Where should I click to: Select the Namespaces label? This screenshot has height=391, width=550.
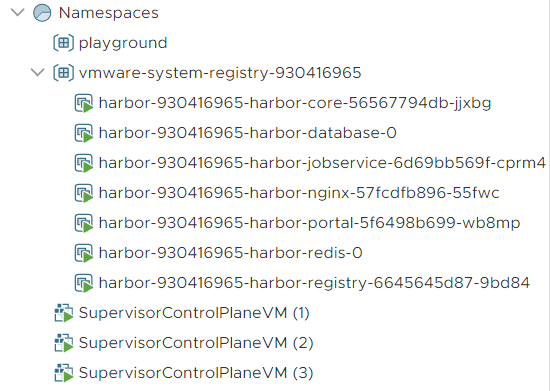(x=109, y=13)
